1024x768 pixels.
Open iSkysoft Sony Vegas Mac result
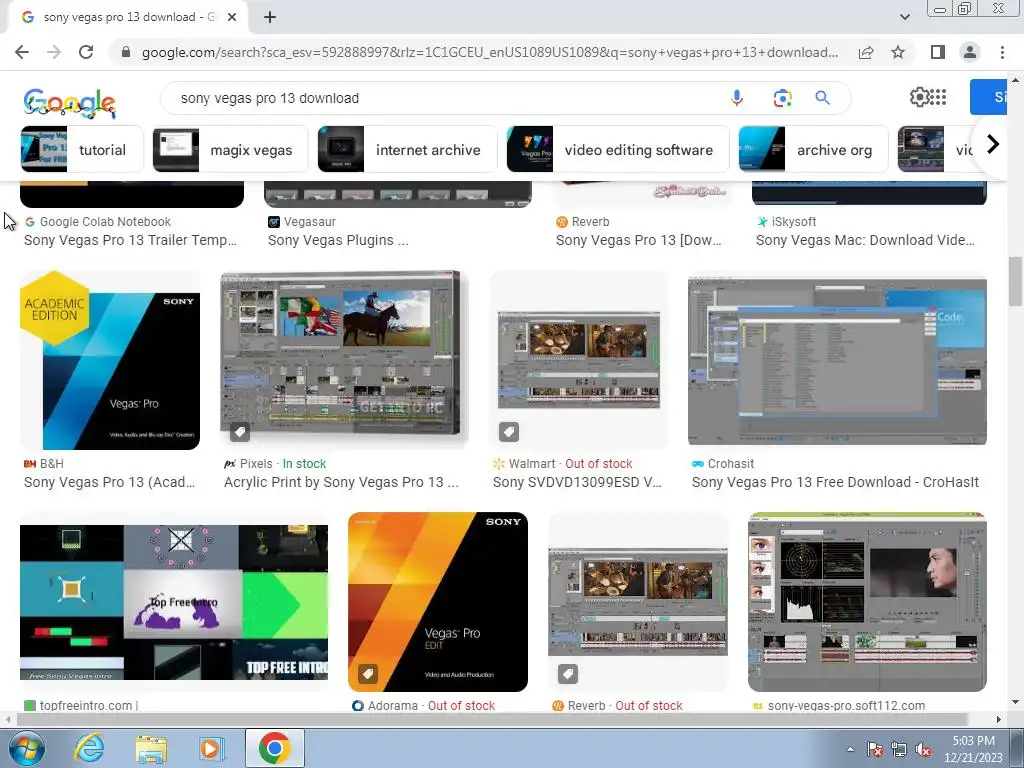(865, 240)
